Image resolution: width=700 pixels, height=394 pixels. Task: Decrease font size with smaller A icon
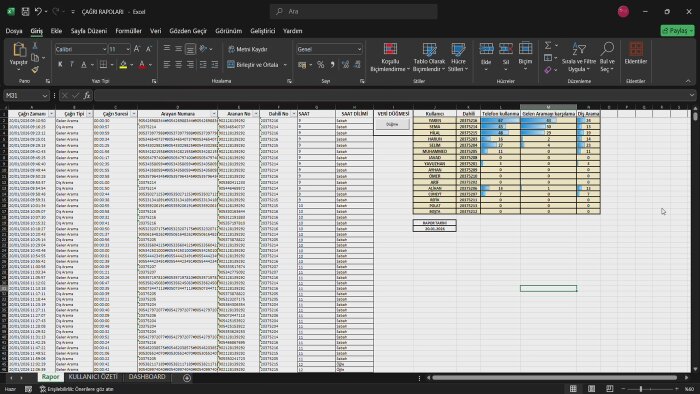149,49
